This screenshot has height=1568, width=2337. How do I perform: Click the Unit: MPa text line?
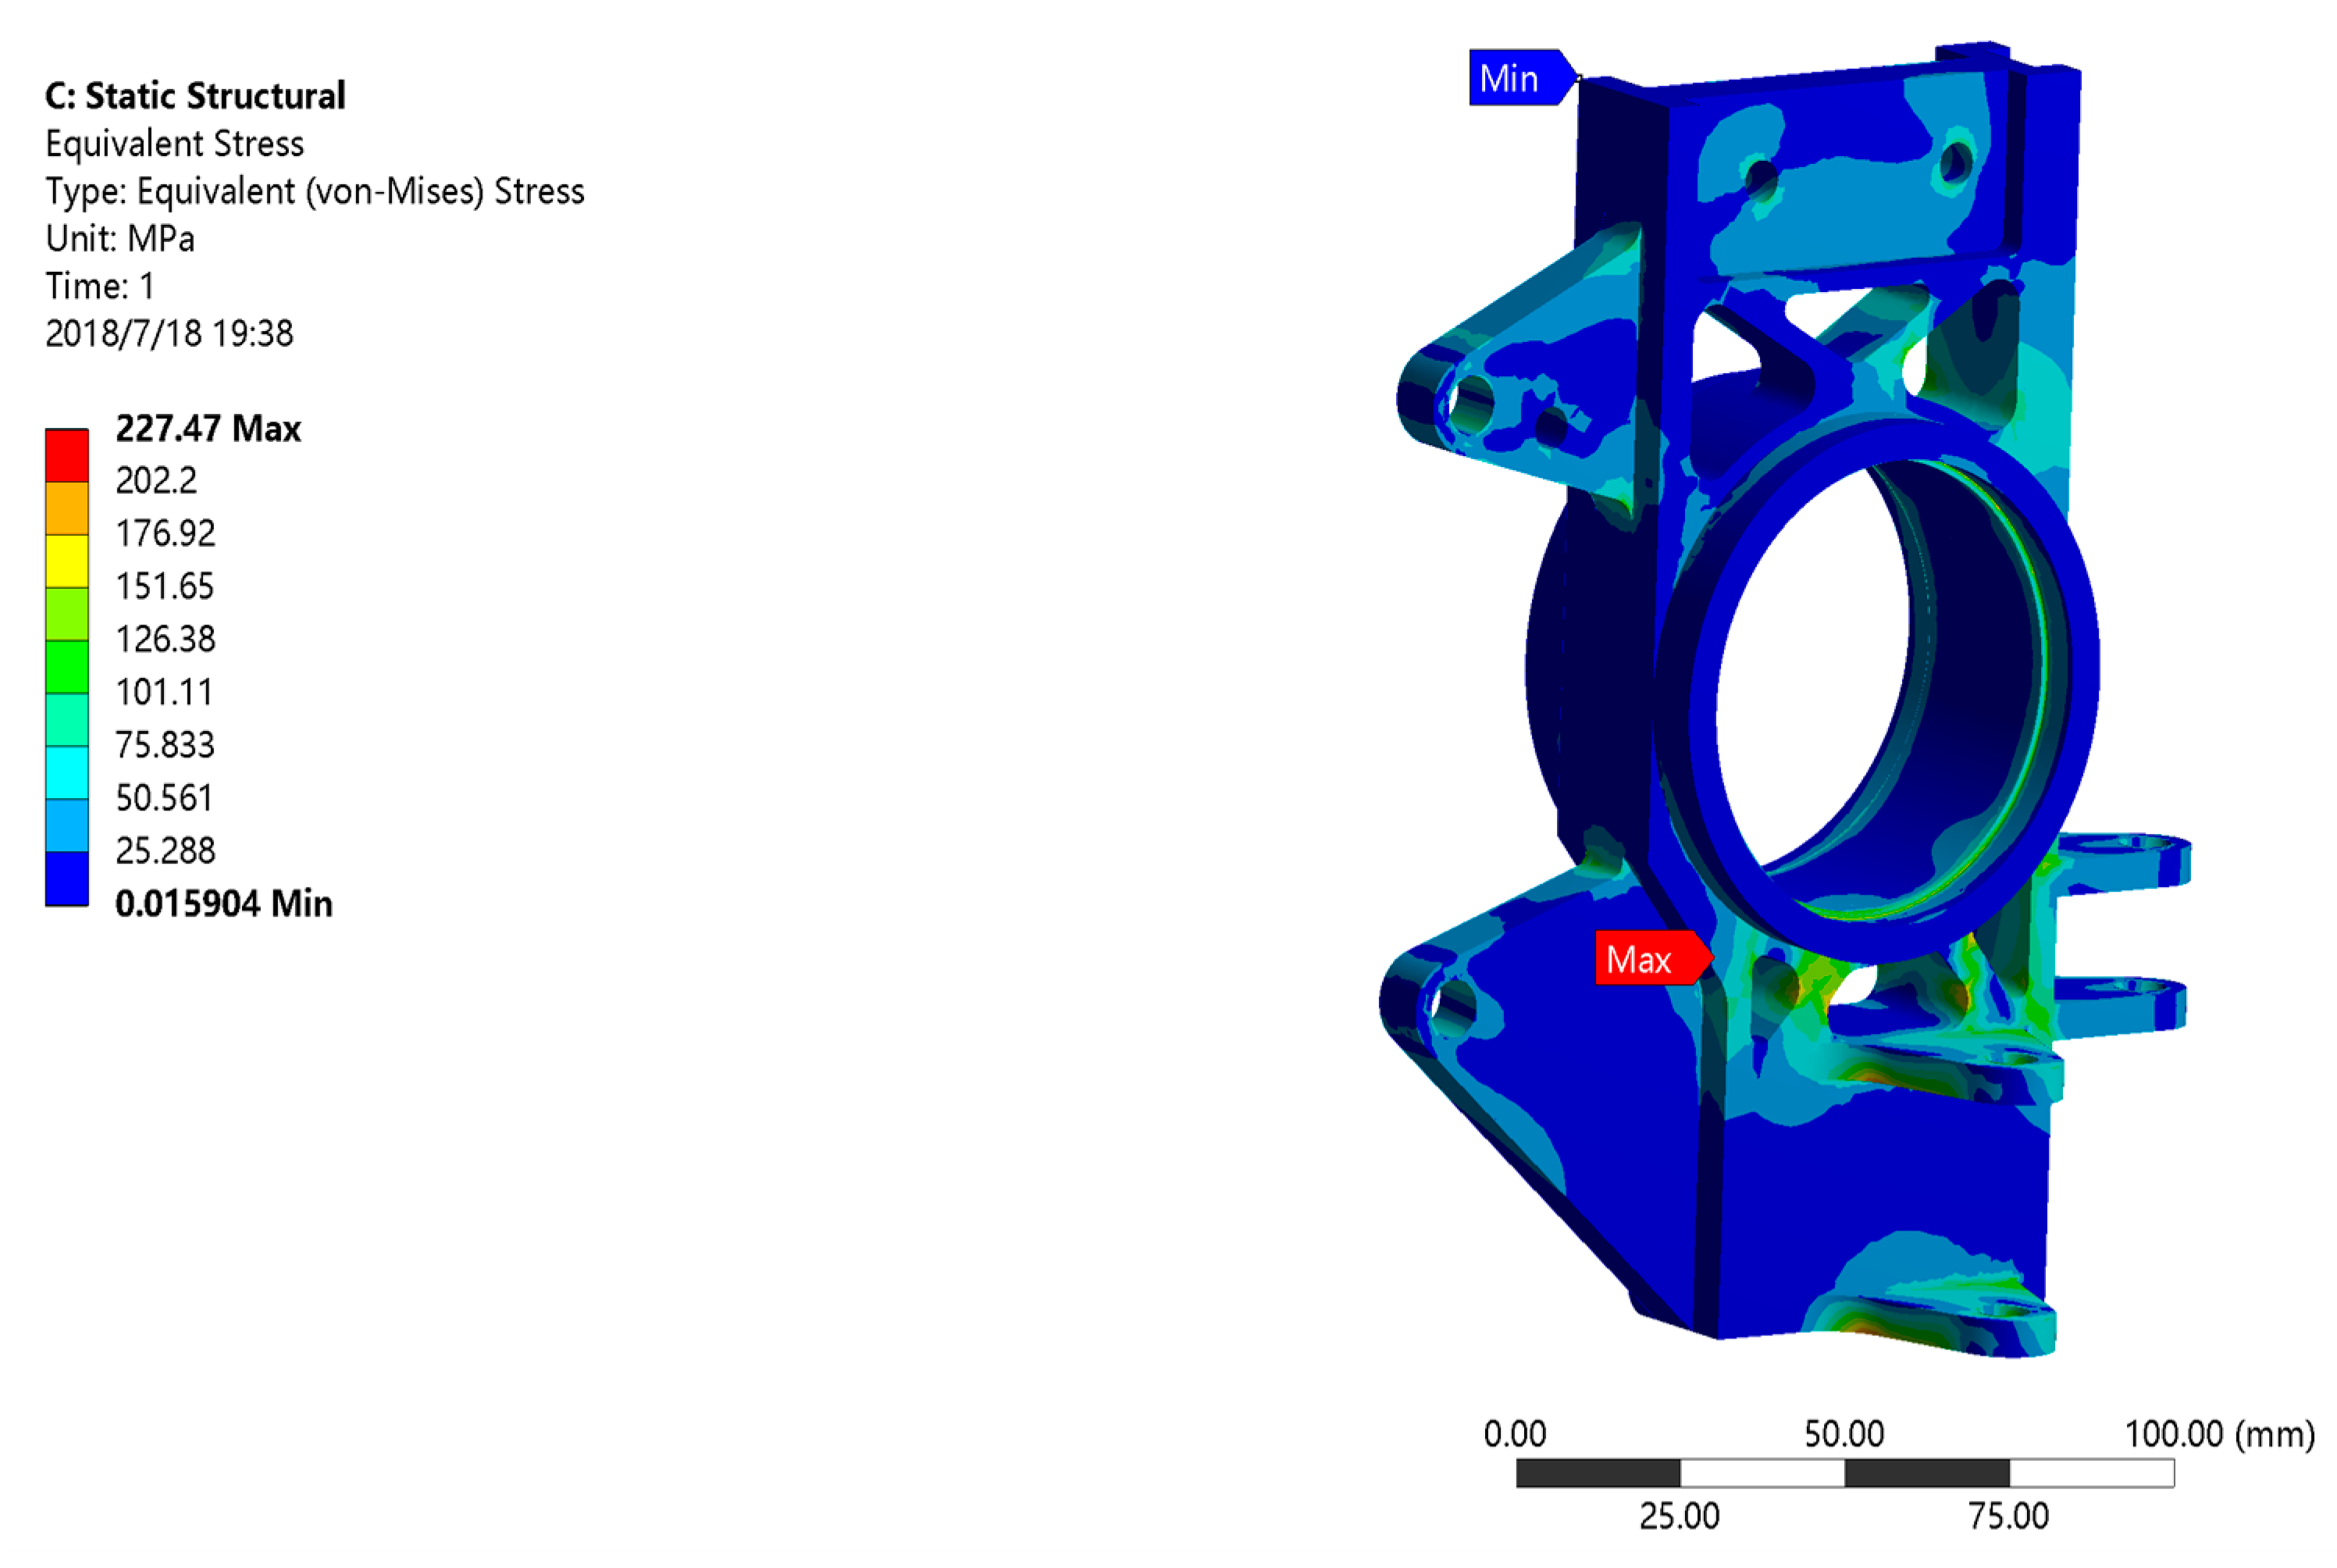pyautogui.click(x=120, y=239)
